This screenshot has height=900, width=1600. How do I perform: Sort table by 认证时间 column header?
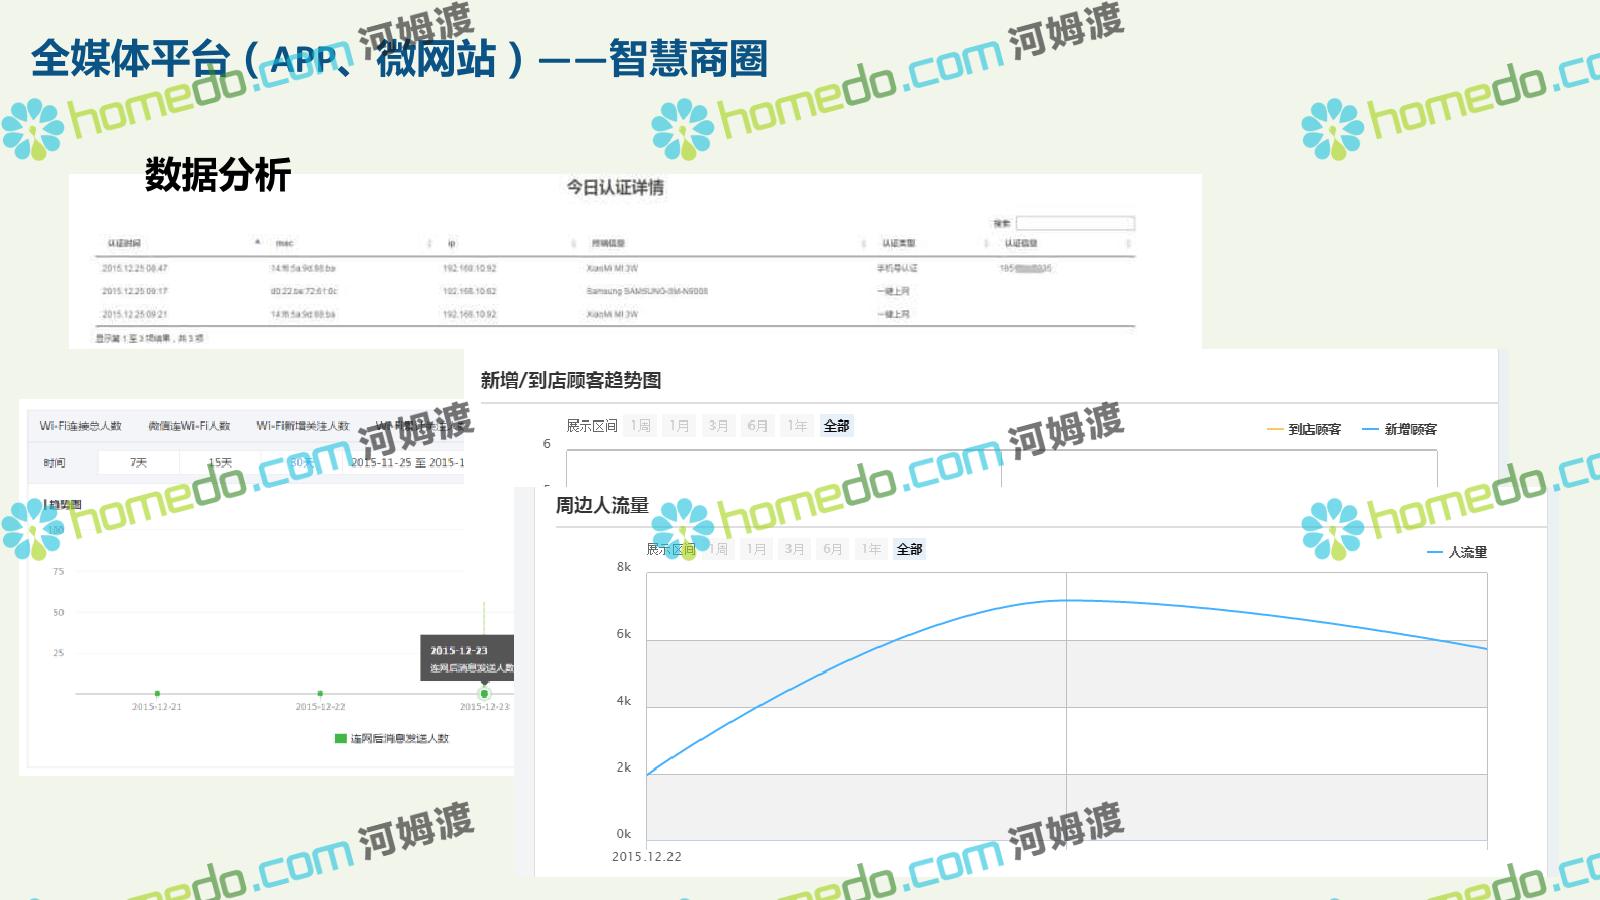[x=124, y=243]
